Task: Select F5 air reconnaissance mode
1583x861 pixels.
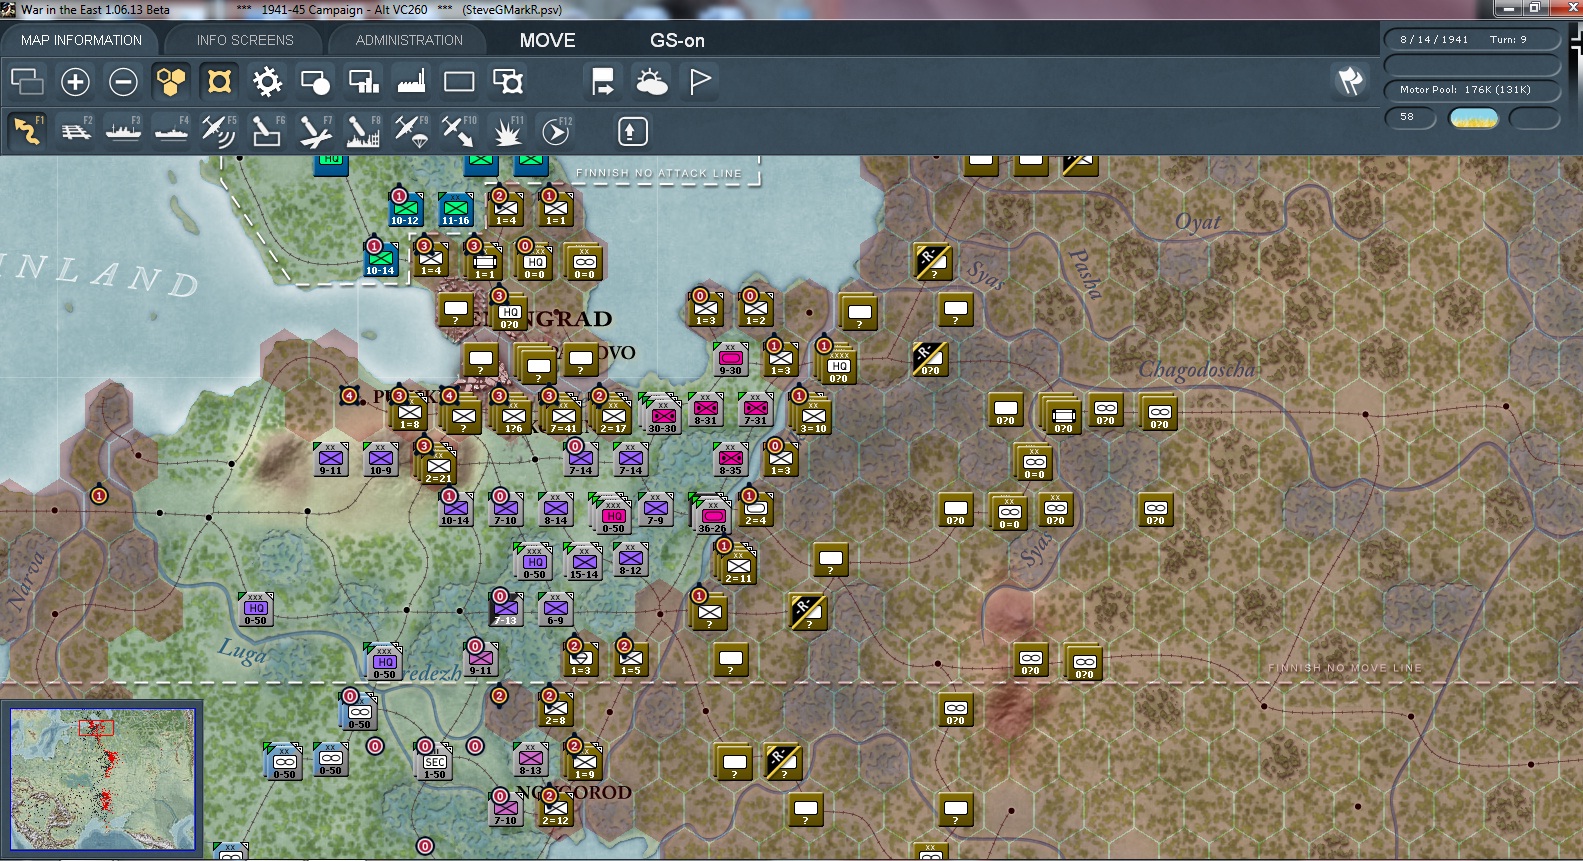Action: click(x=219, y=131)
